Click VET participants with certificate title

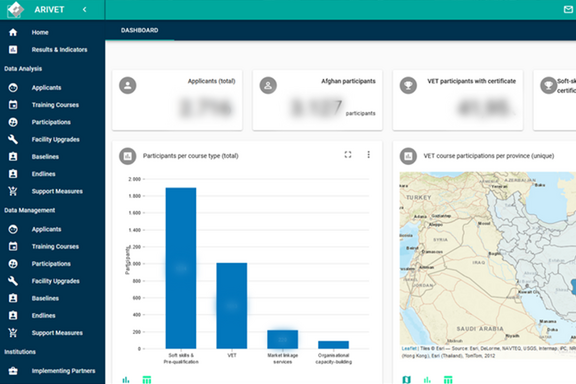(x=472, y=81)
